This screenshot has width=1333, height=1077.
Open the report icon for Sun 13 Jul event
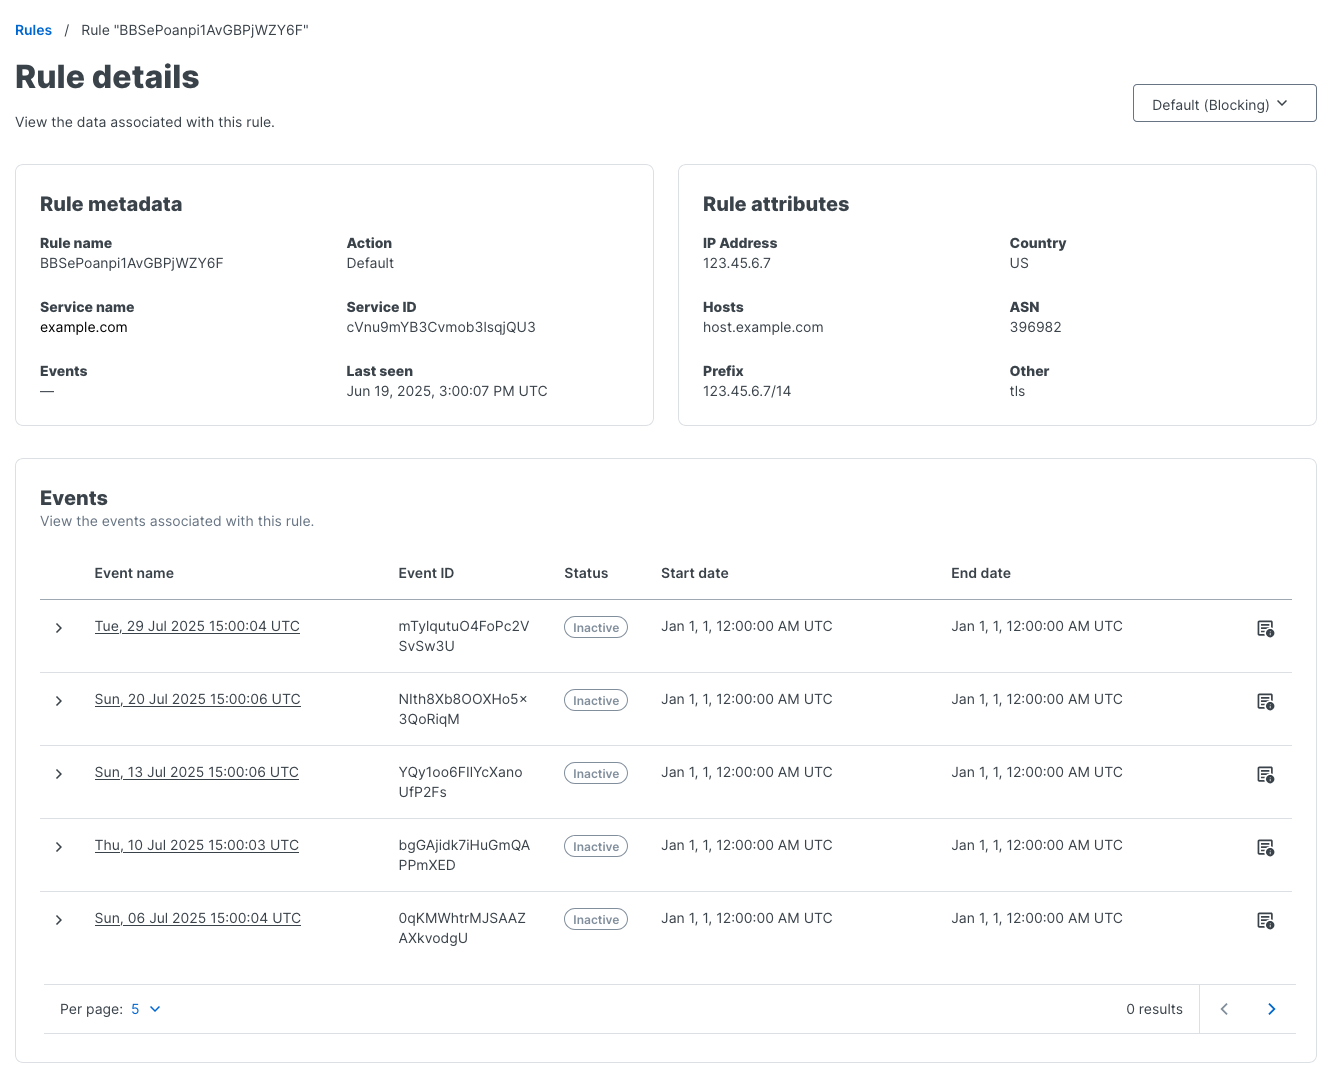pos(1266,774)
